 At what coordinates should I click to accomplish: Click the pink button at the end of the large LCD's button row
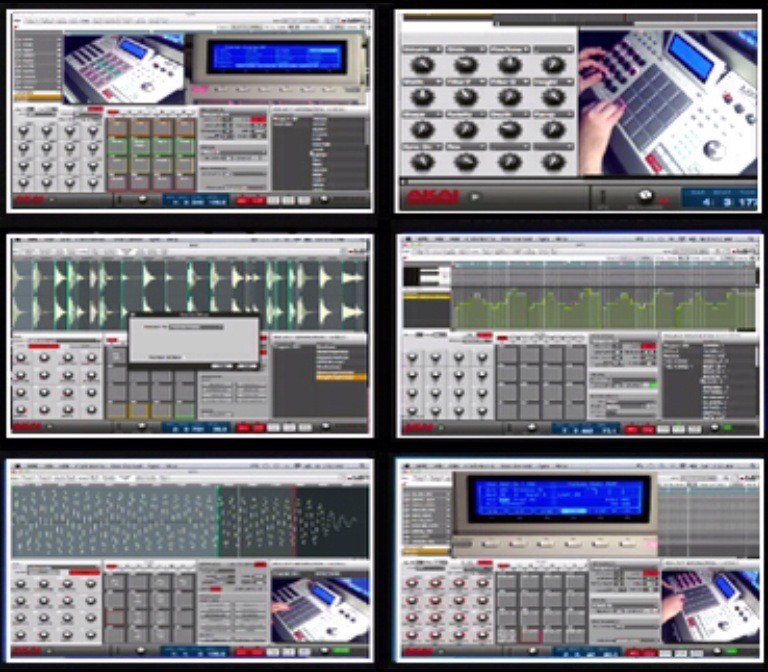(x=651, y=544)
